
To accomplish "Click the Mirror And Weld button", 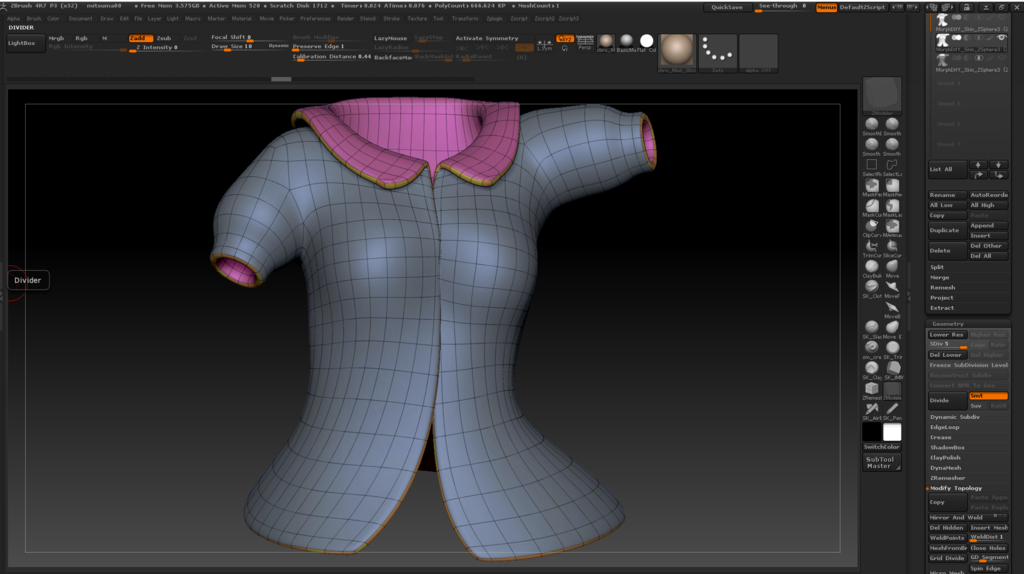I will 968,517.
